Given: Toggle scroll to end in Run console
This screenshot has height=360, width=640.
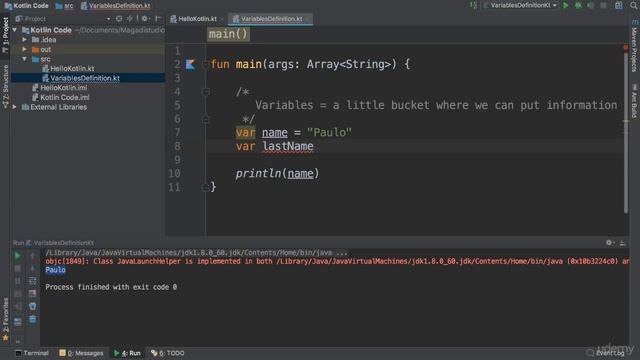Looking at the screenshot, I should click(x=33, y=293).
